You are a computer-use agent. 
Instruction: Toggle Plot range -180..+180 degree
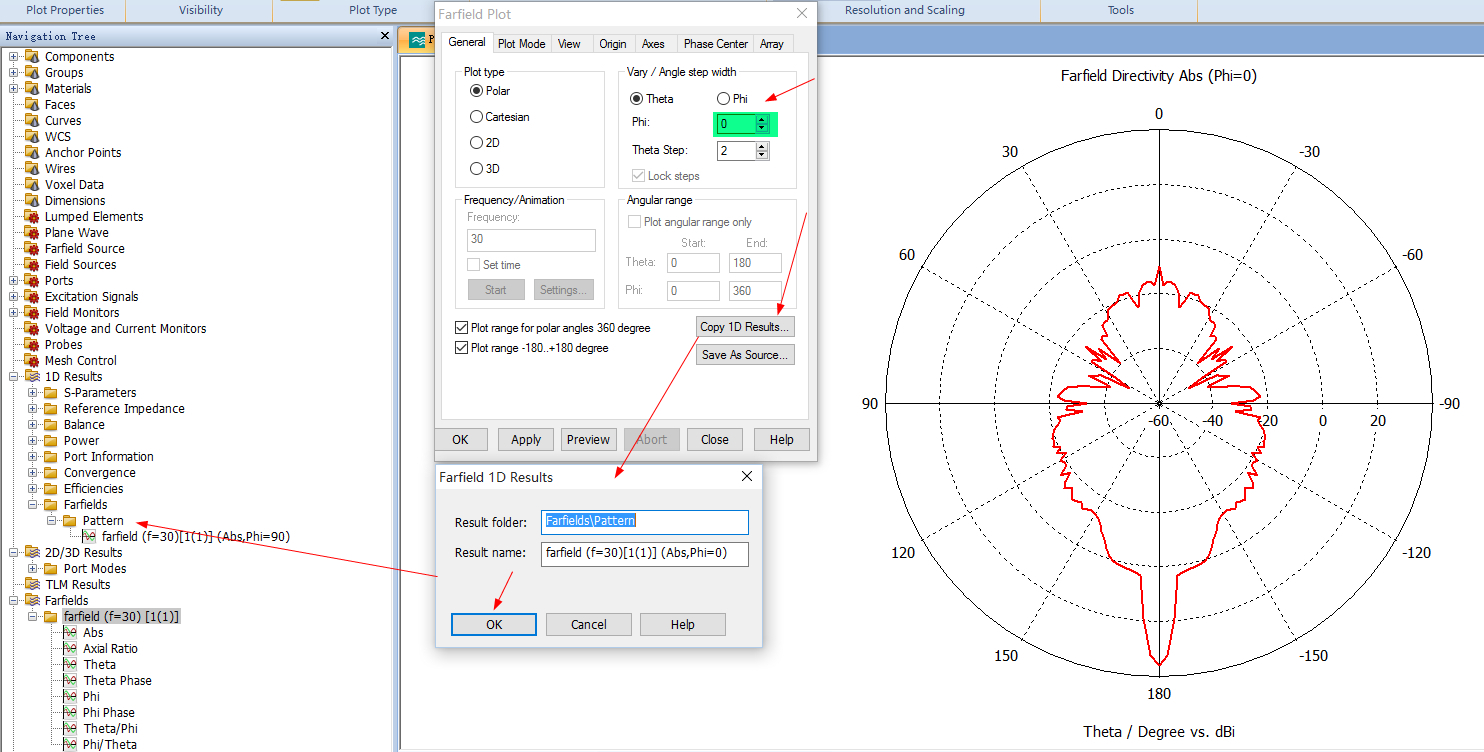pyautogui.click(x=461, y=348)
